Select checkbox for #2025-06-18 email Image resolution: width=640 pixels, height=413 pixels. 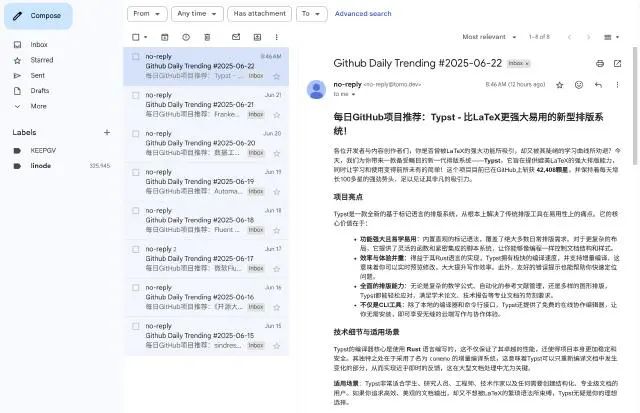pos(136,211)
